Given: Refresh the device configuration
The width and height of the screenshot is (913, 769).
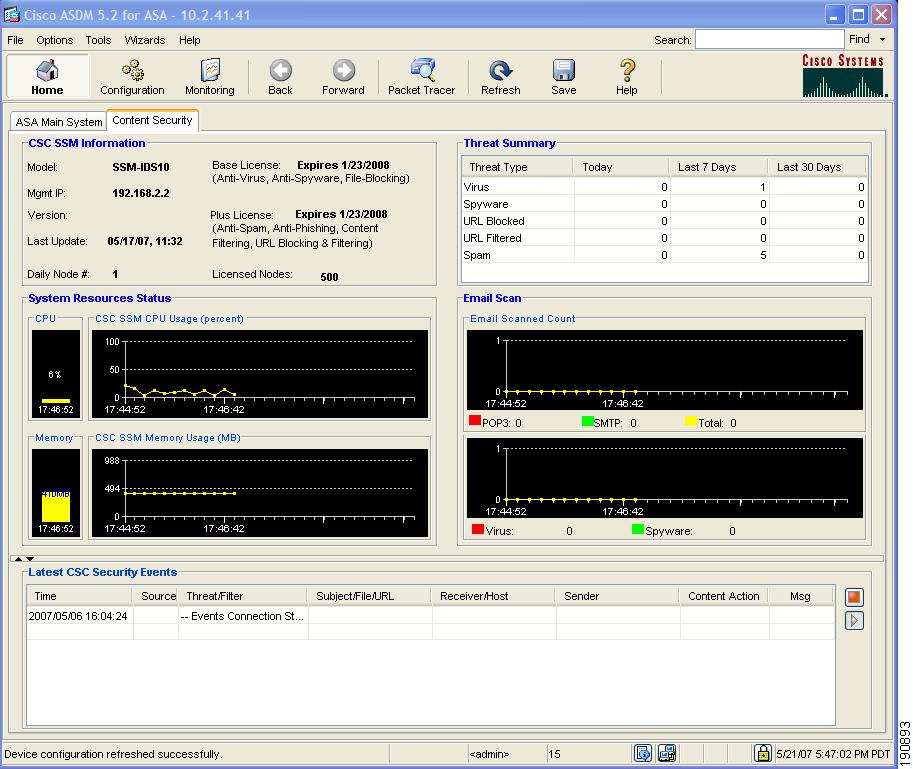Looking at the screenshot, I should 500,76.
